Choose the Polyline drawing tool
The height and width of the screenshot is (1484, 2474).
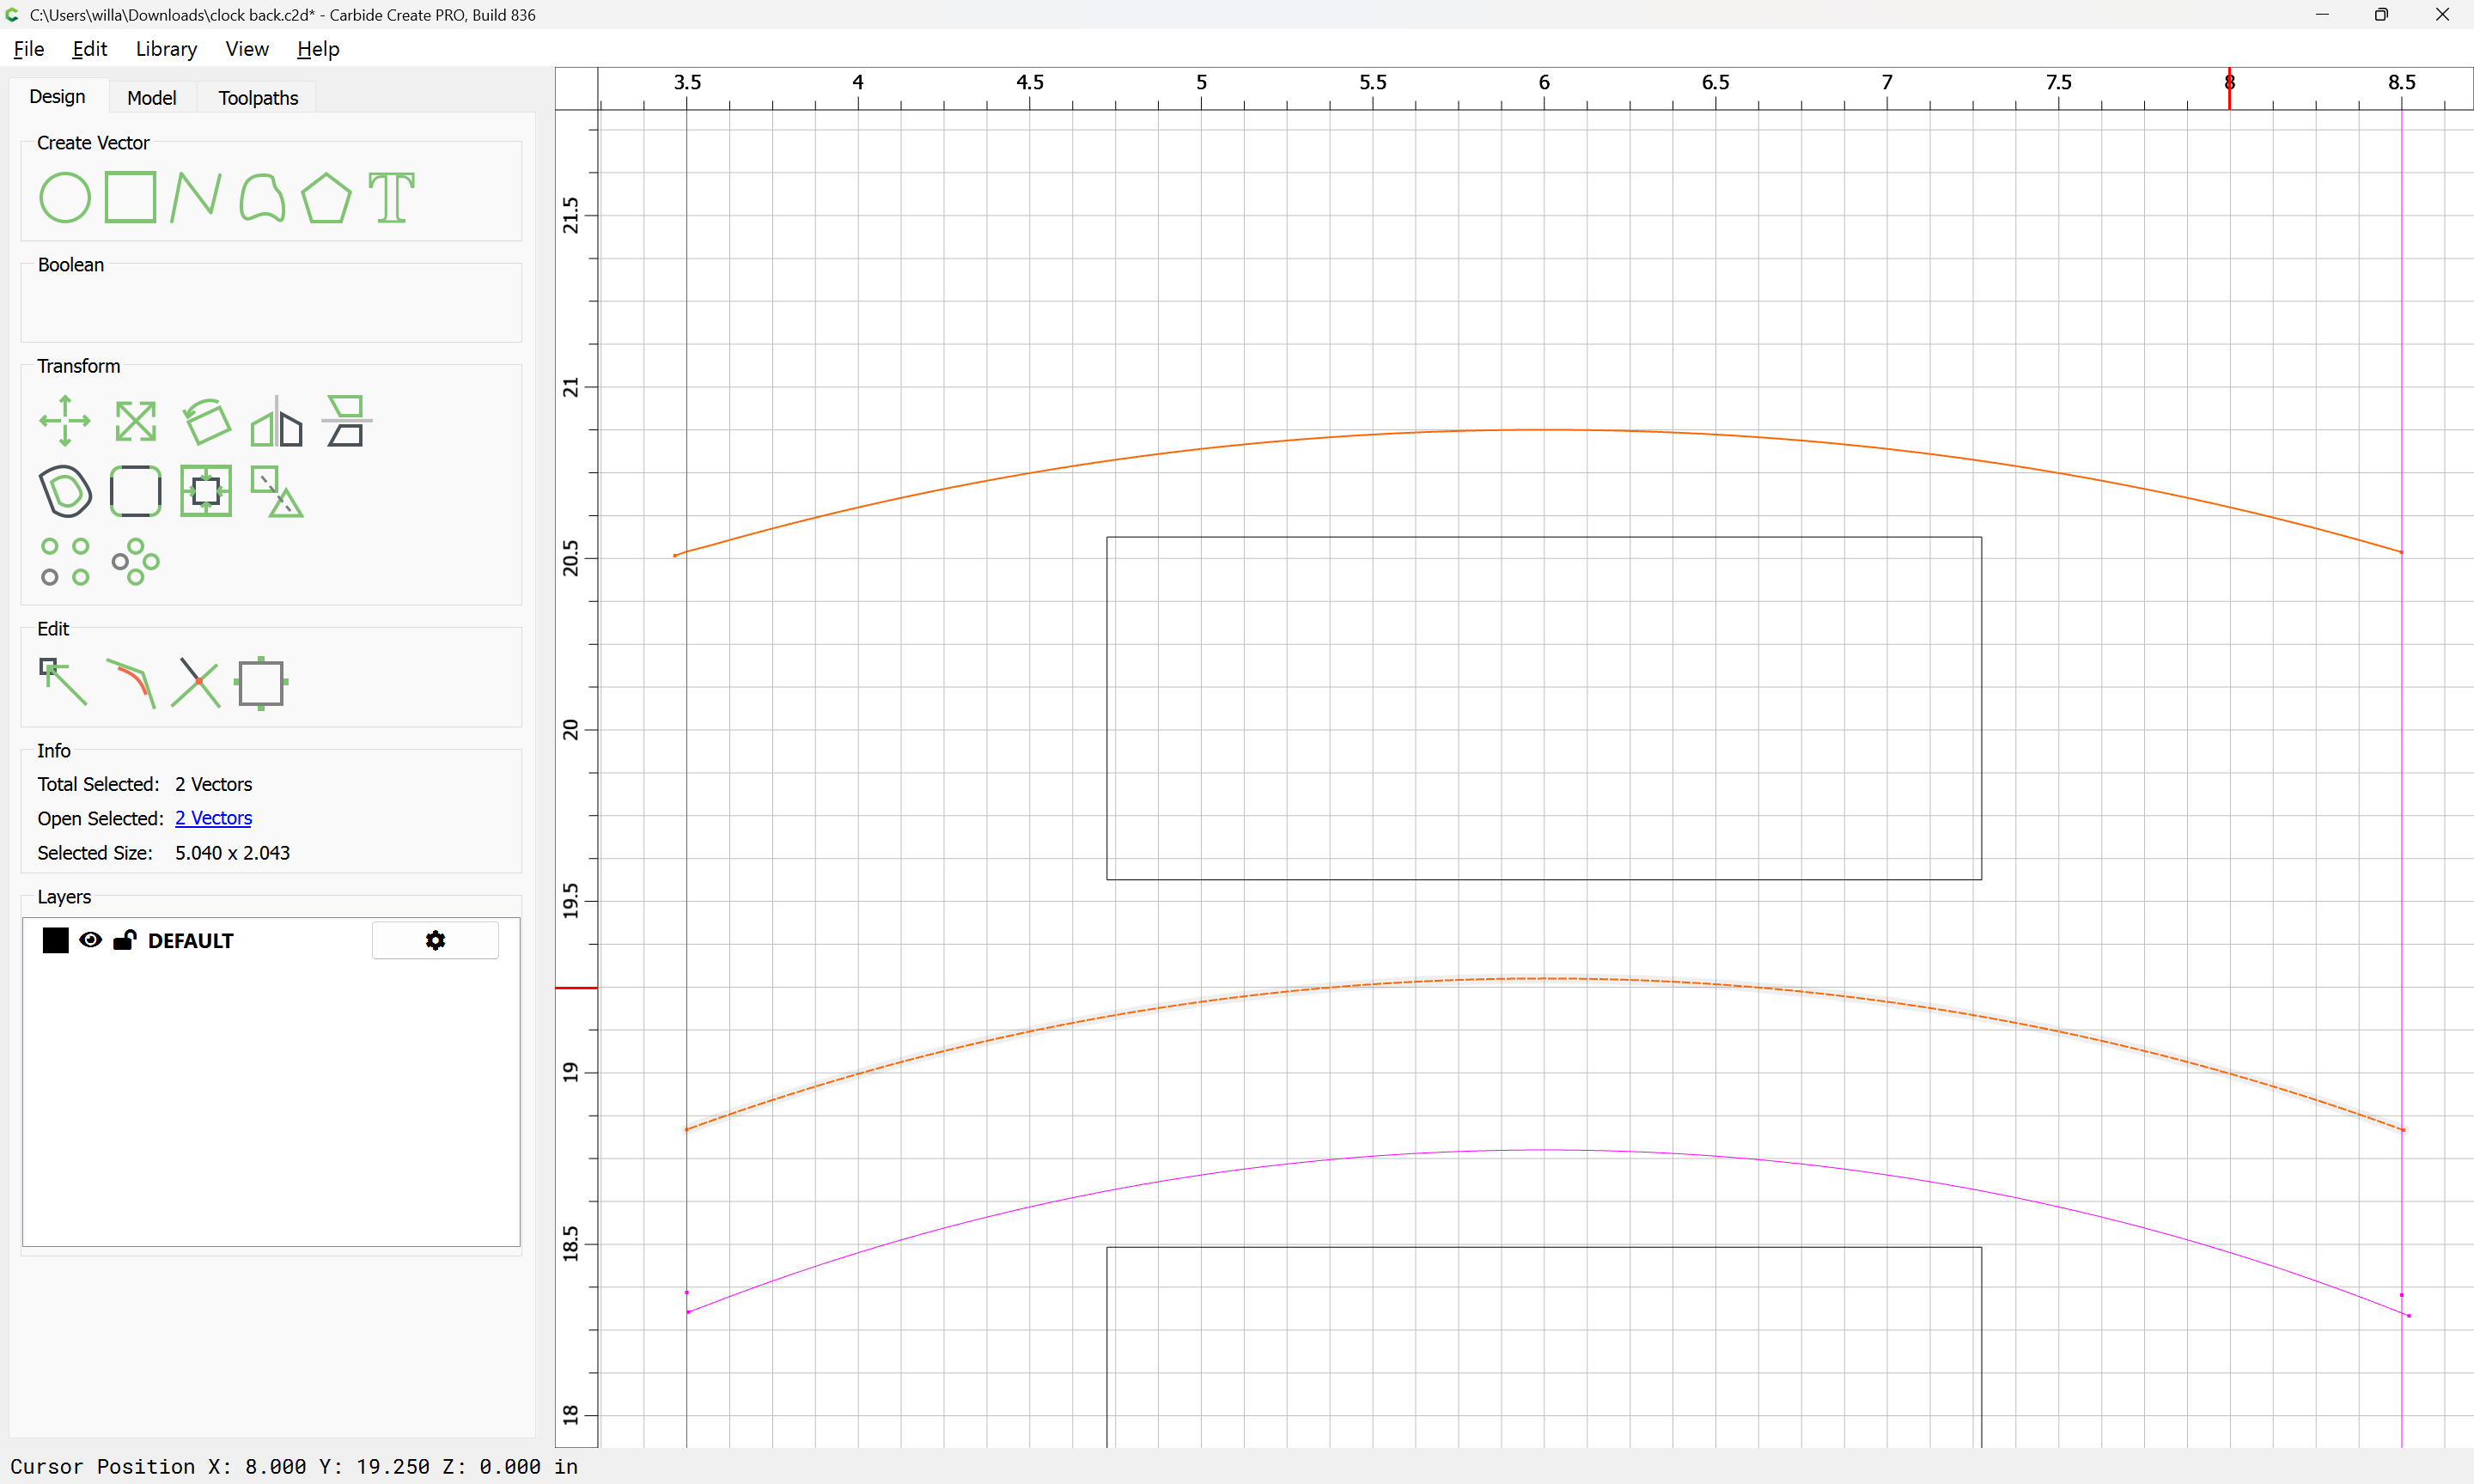coord(195,197)
